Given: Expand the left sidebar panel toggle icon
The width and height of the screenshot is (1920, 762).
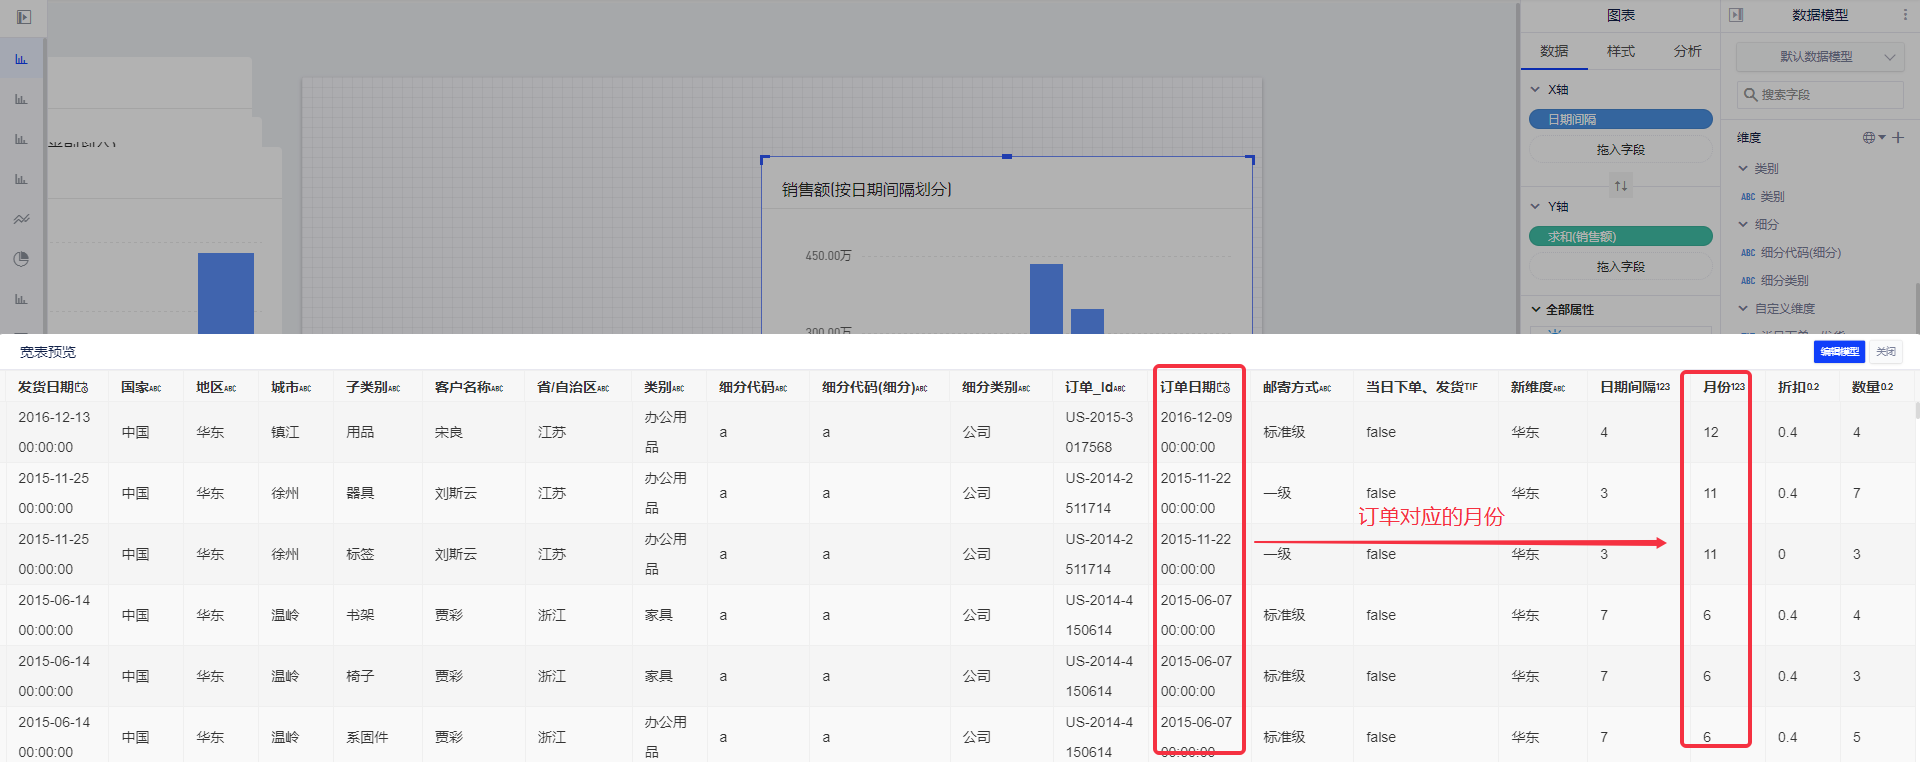Looking at the screenshot, I should pyautogui.click(x=24, y=17).
